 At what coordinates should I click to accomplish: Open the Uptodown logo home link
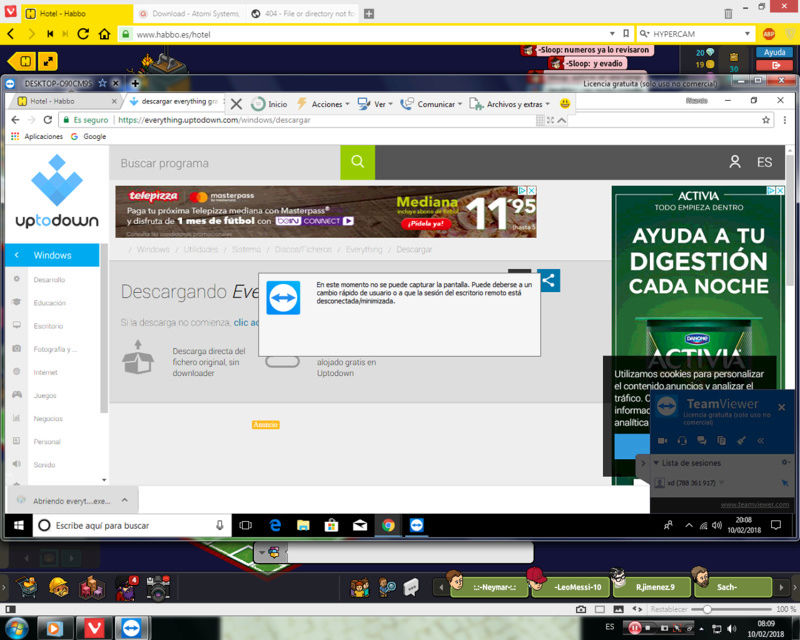(57, 191)
